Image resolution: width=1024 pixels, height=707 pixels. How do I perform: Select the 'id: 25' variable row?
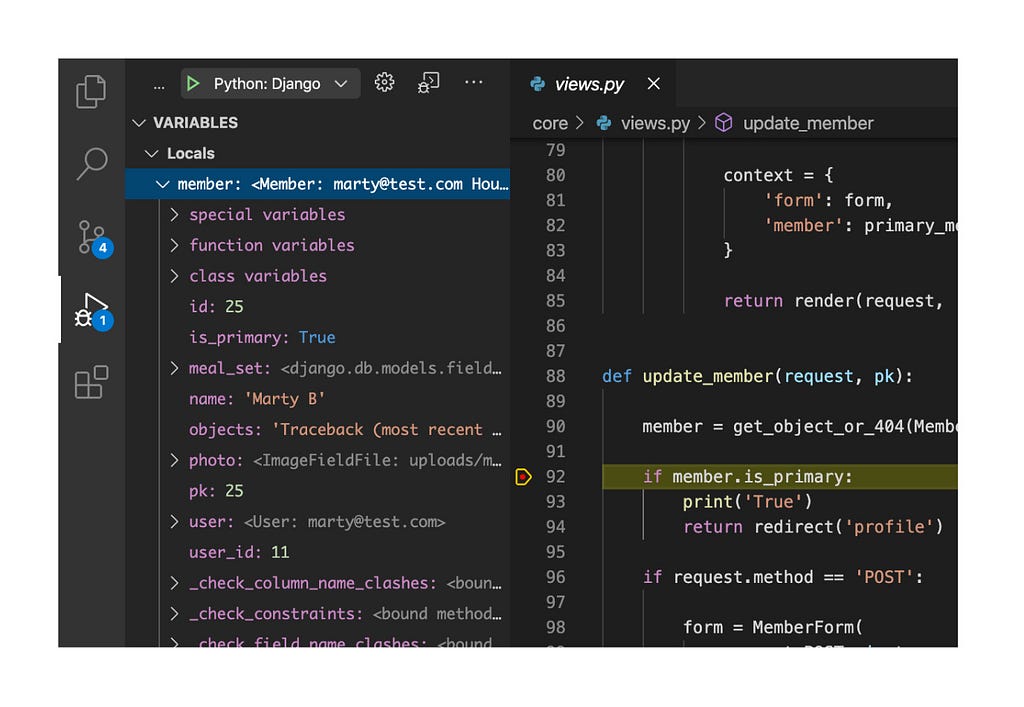[x=317, y=307]
